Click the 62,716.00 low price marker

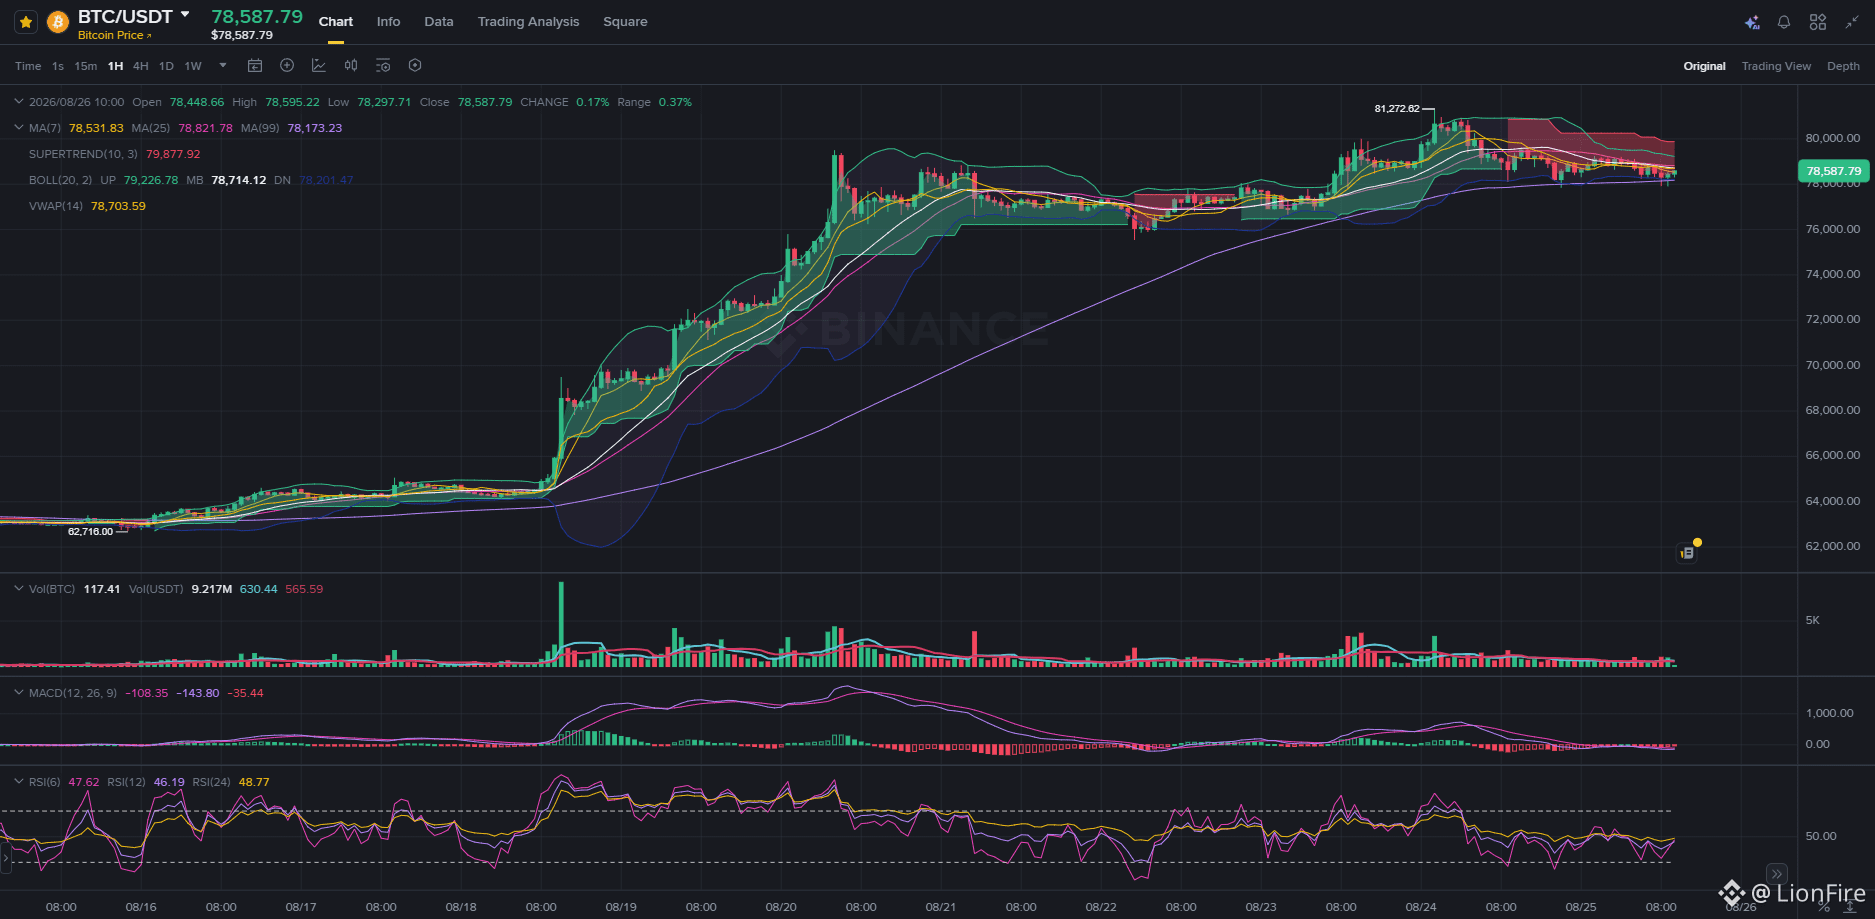(90, 532)
